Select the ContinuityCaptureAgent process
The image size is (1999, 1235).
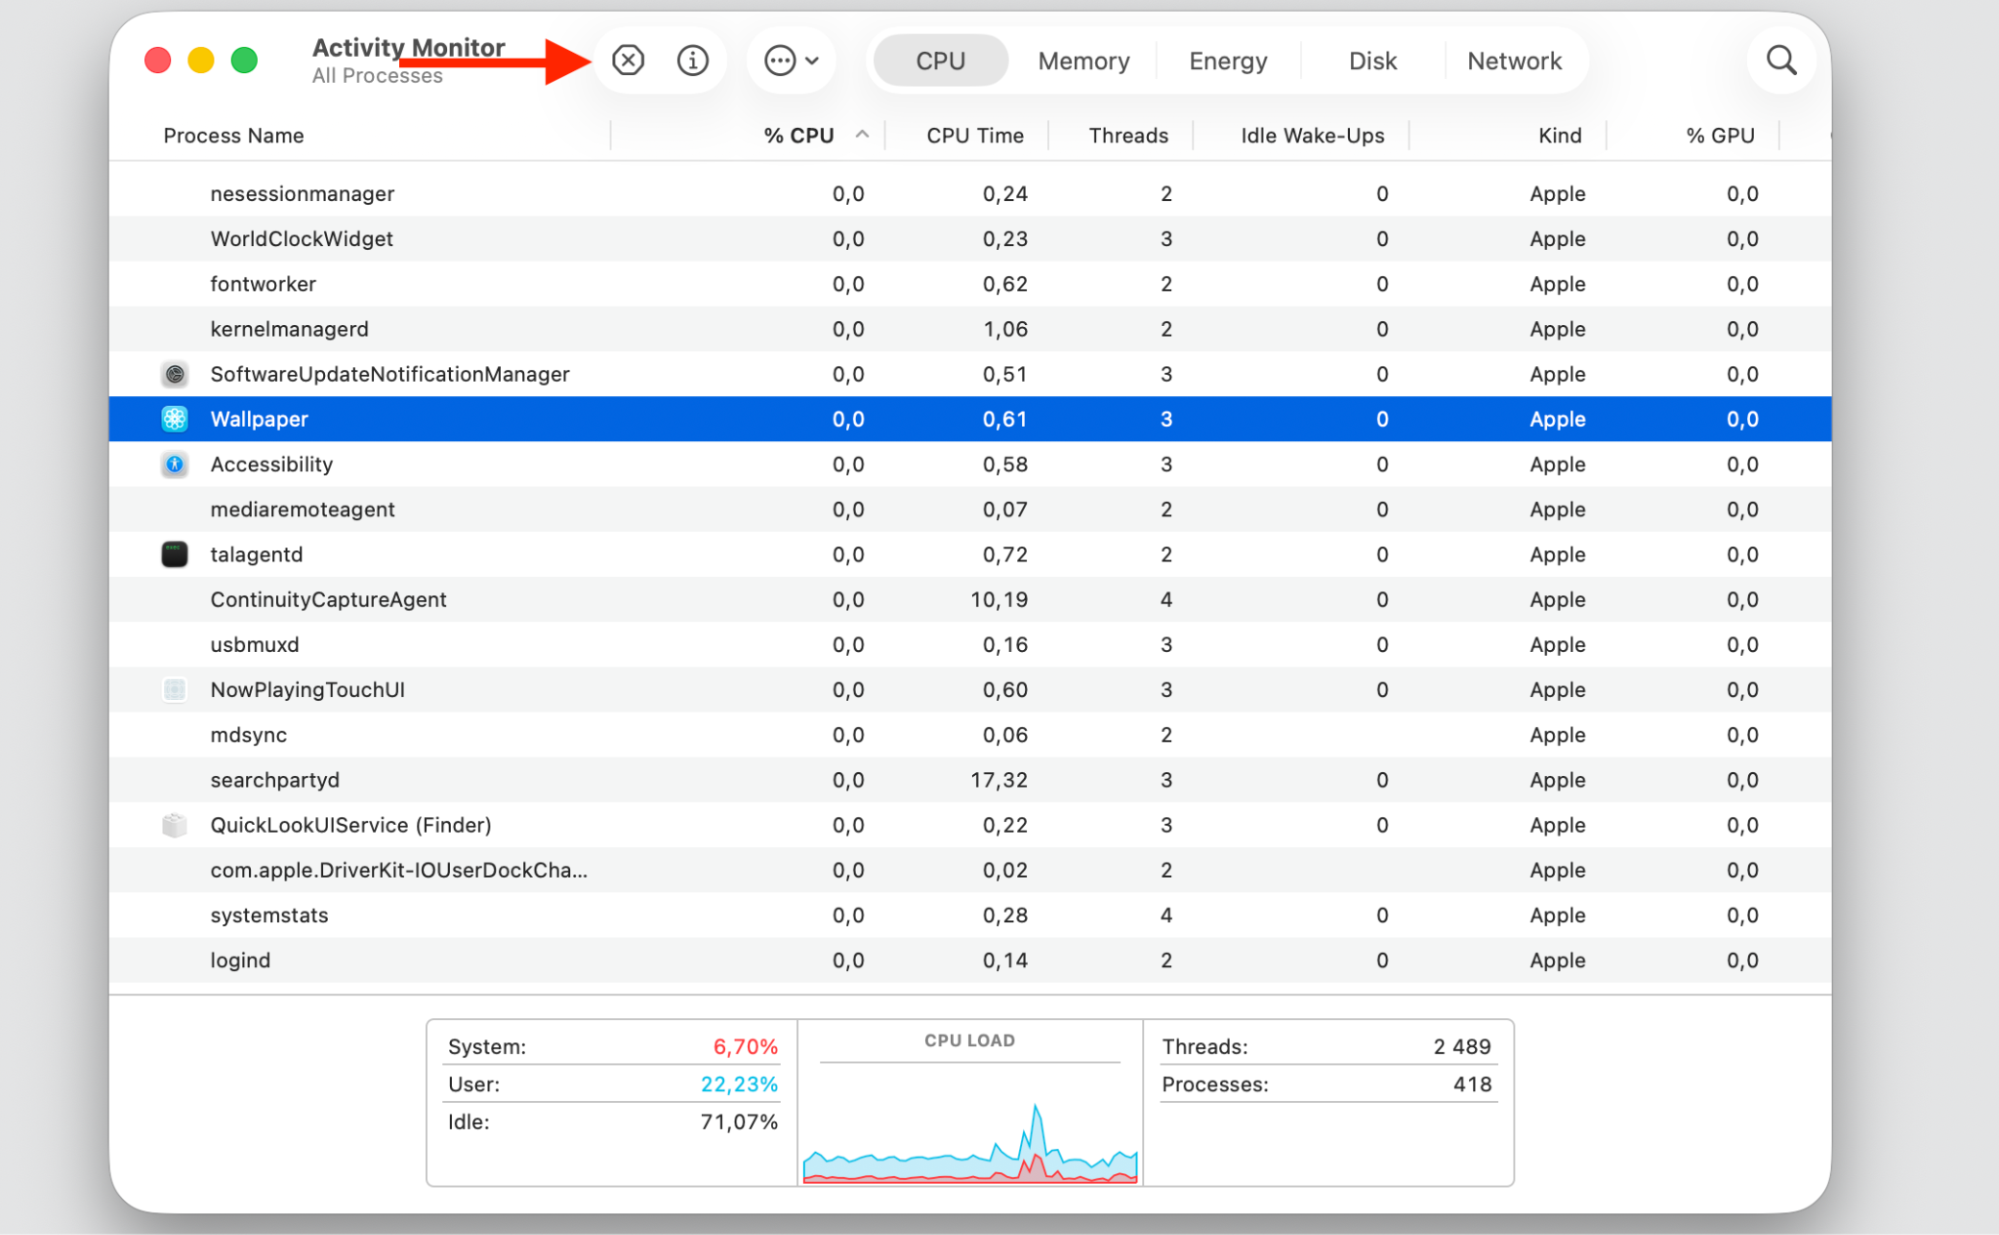(970, 599)
